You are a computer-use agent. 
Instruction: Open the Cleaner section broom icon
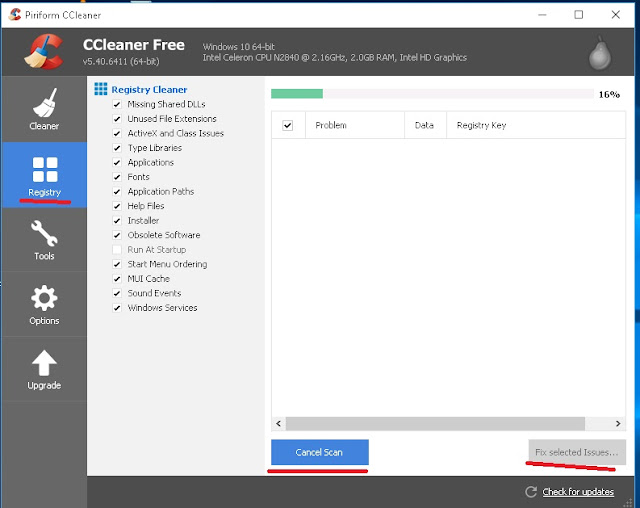click(44, 102)
